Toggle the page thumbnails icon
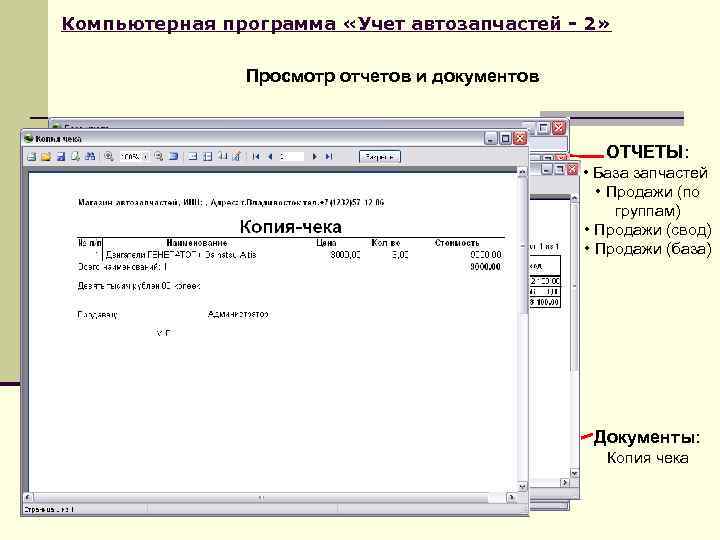Image resolution: width=720 pixels, height=540 pixels. click(x=208, y=157)
